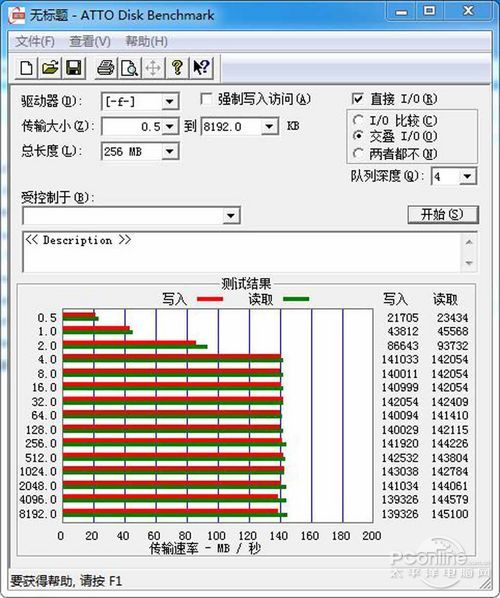
Task: Open a saved benchmark with folder icon
Action: (50, 68)
